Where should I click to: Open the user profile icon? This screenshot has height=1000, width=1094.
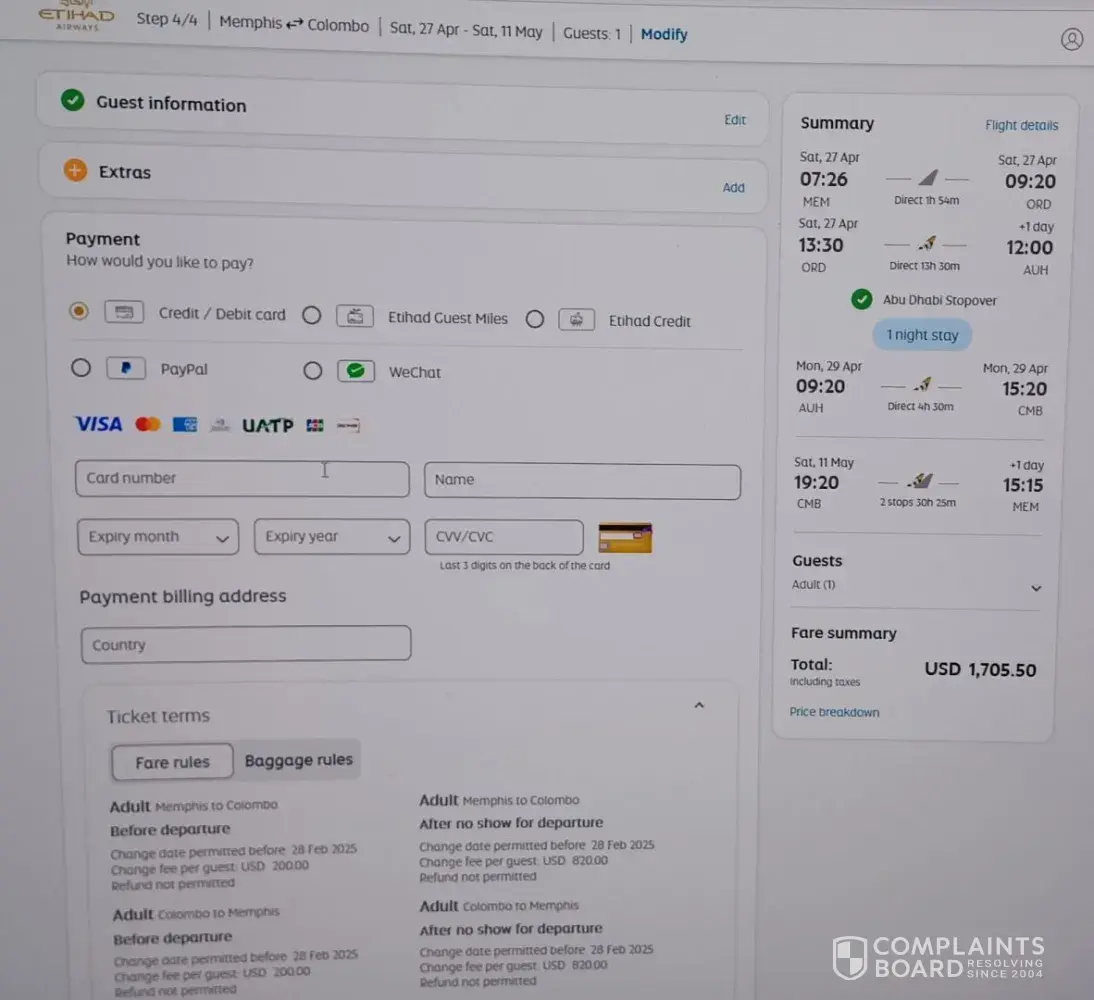pyautogui.click(x=1072, y=39)
